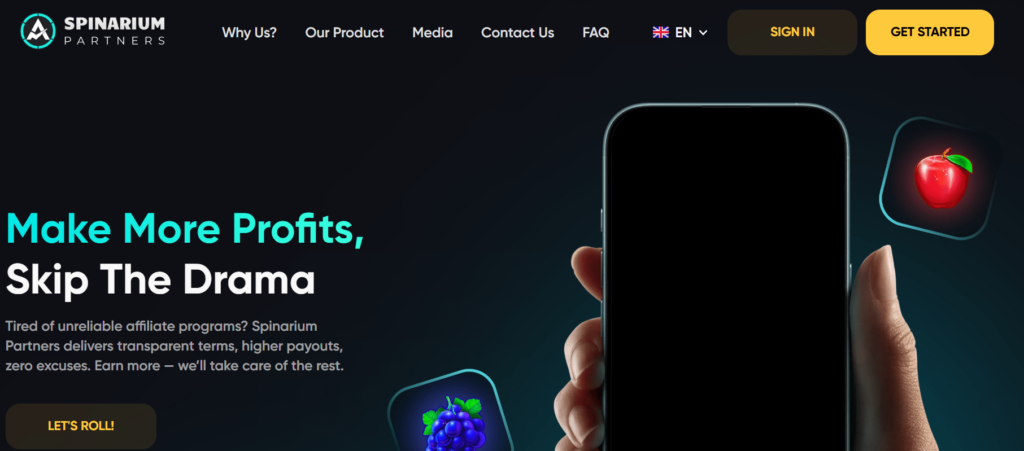The image size is (1024, 451).
Task: Click the affiliate programs description paragraph
Action: click(174, 346)
